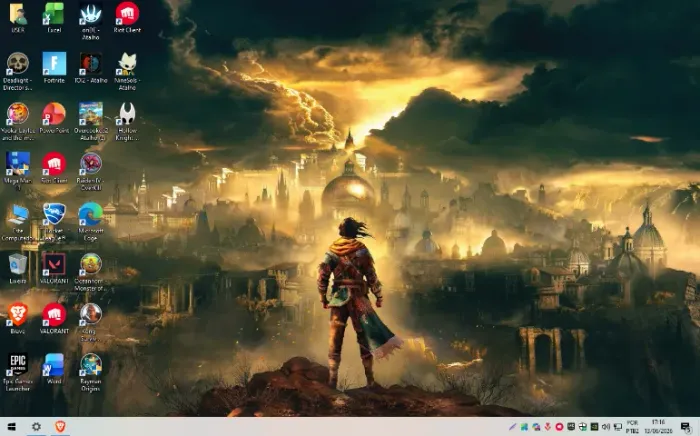Select the Rayman Origins shortcut icon

[x=91, y=372]
